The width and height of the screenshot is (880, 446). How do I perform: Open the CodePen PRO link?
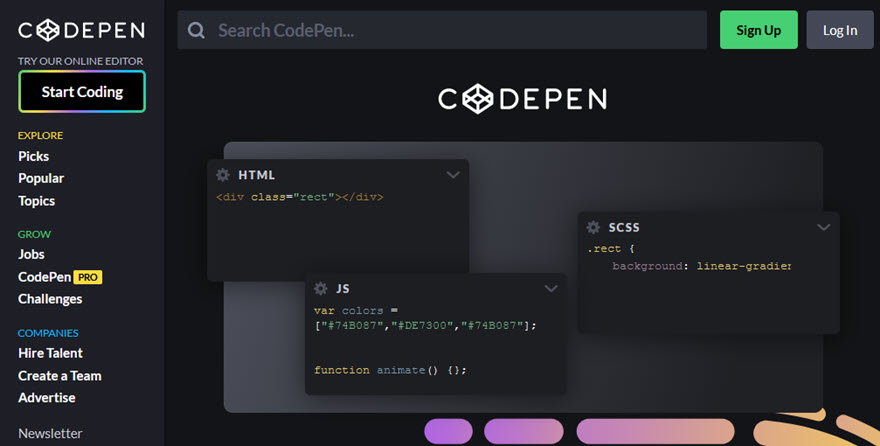[x=60, y=277]
